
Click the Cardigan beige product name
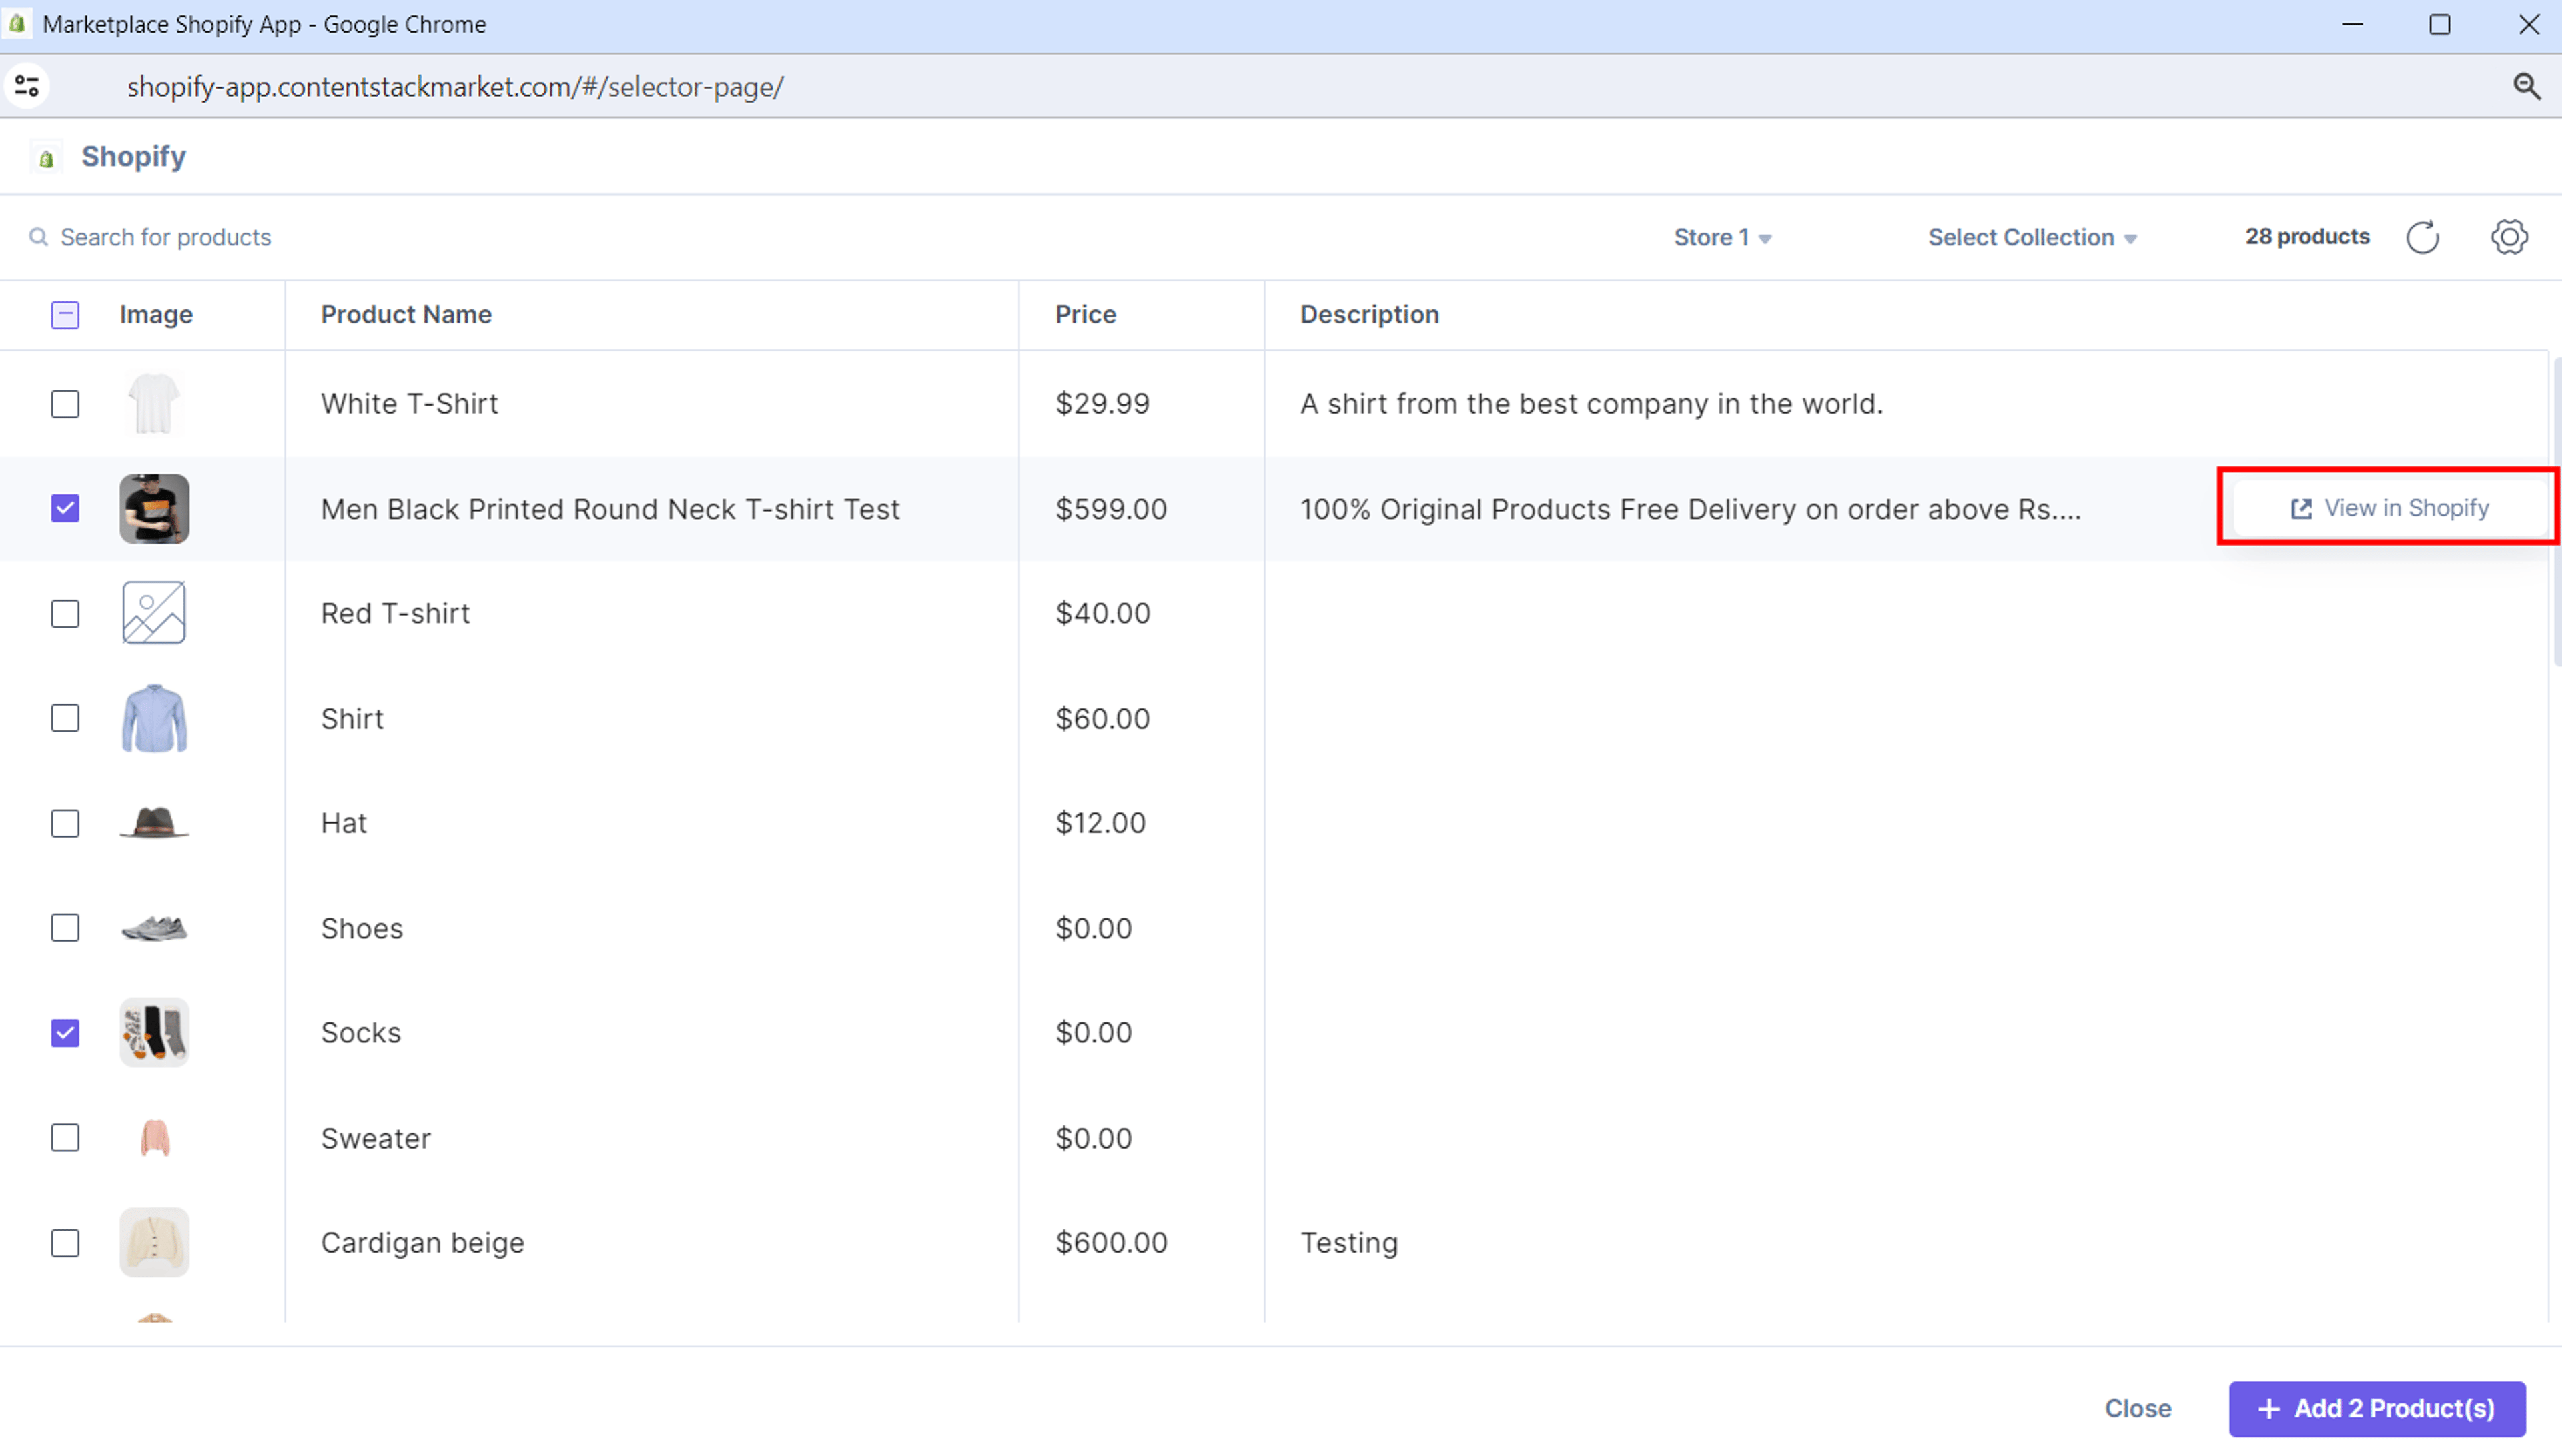point(422,1243)
